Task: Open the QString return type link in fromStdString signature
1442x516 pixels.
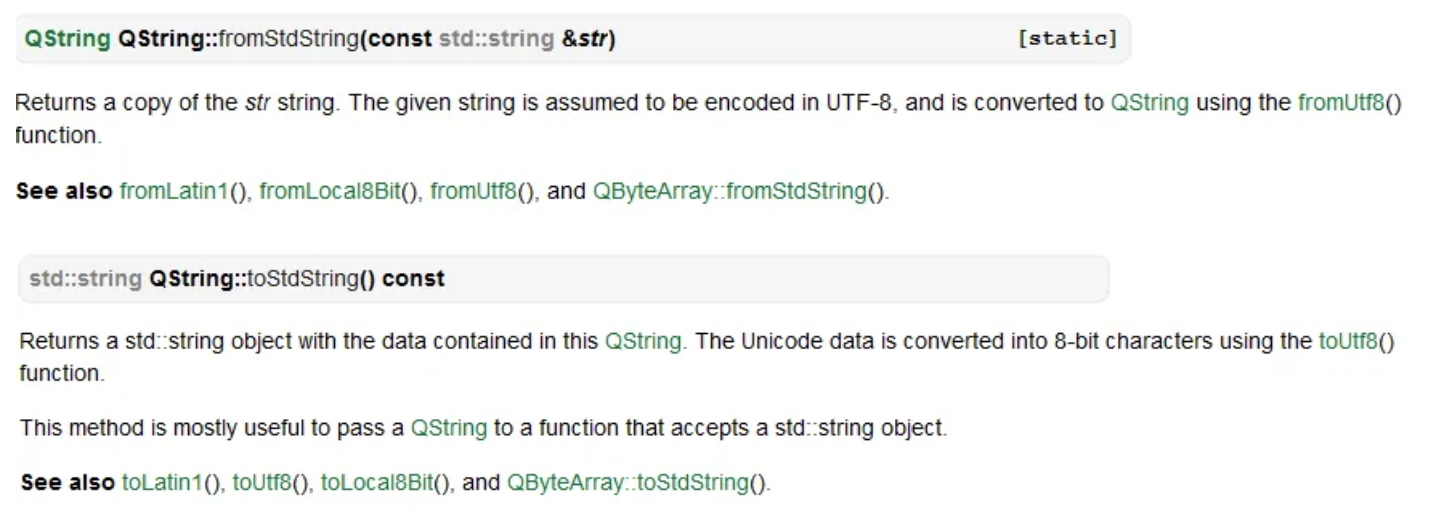Action: [67, 39]
